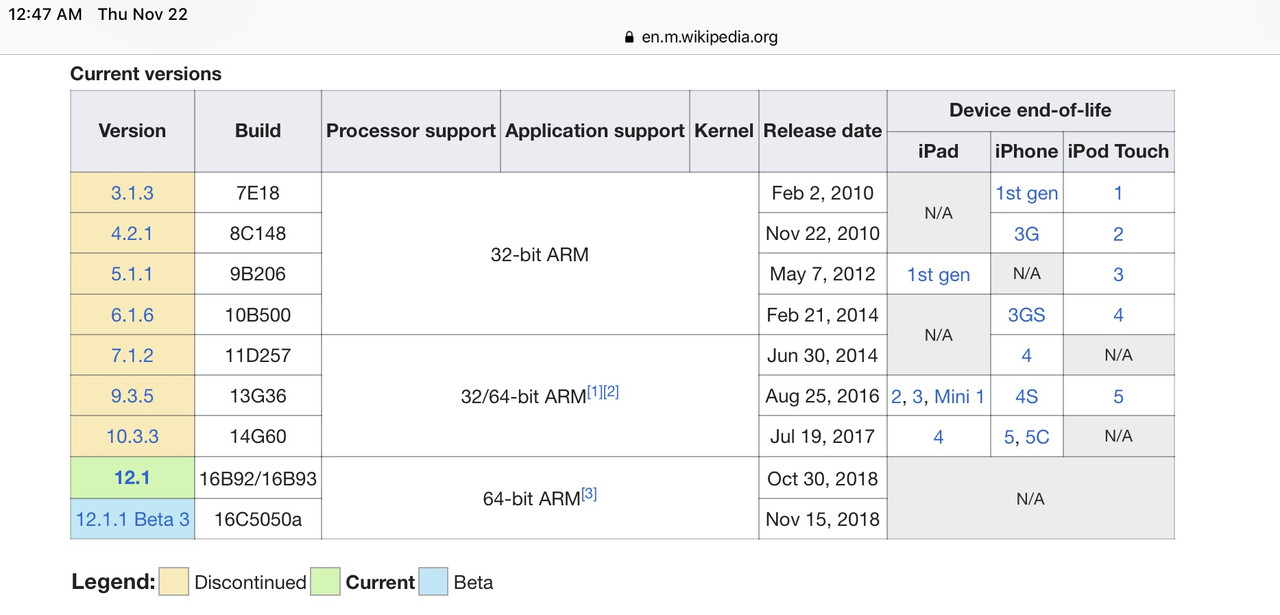Open the iPad 4 link in 10.3.3 row
This screenshot has width=1280, height=615.
click(938, 436)
